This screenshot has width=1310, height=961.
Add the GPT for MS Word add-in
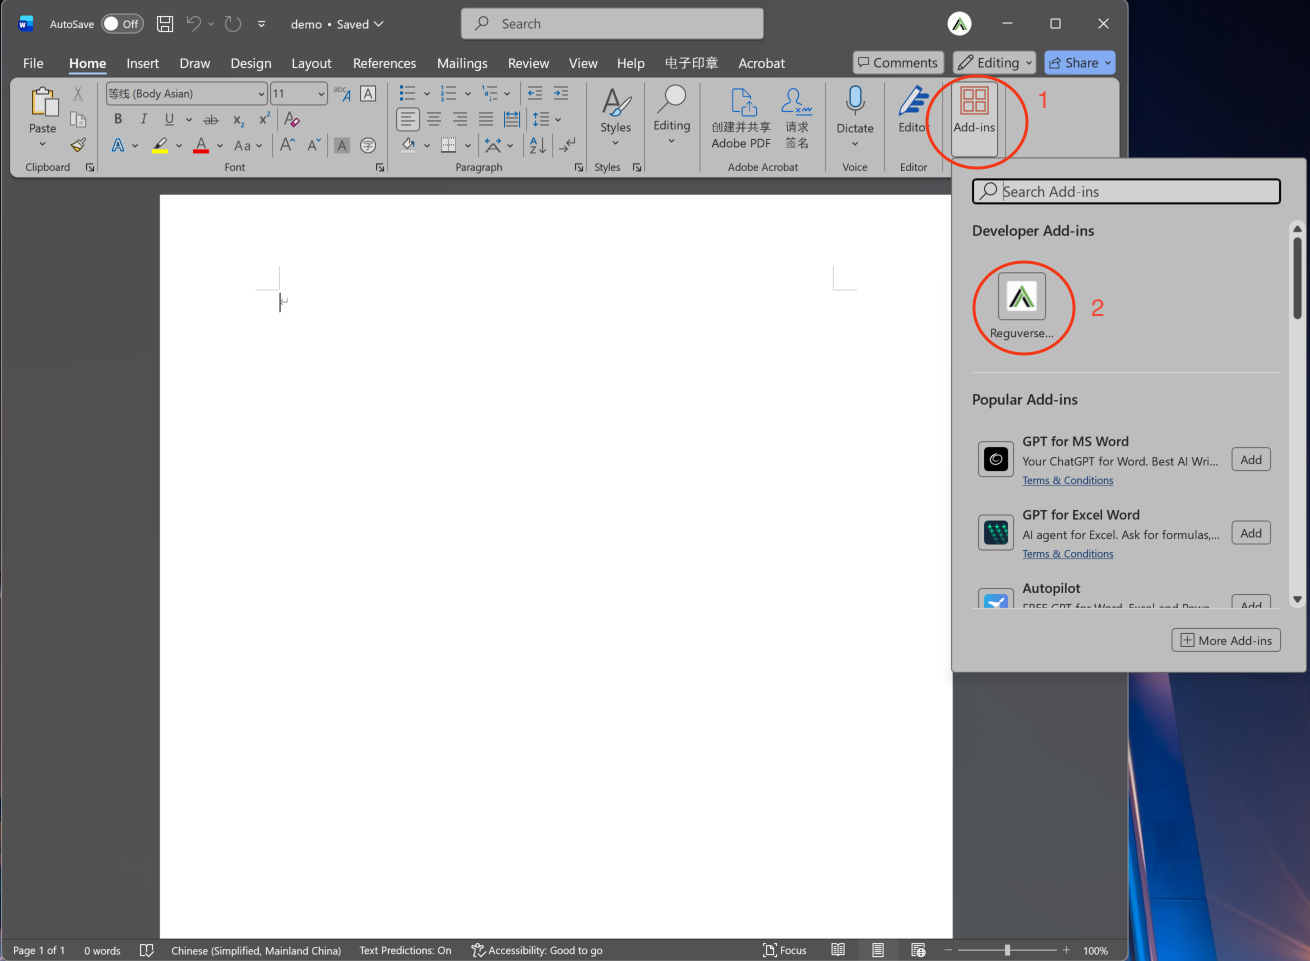coord(1250,459)
